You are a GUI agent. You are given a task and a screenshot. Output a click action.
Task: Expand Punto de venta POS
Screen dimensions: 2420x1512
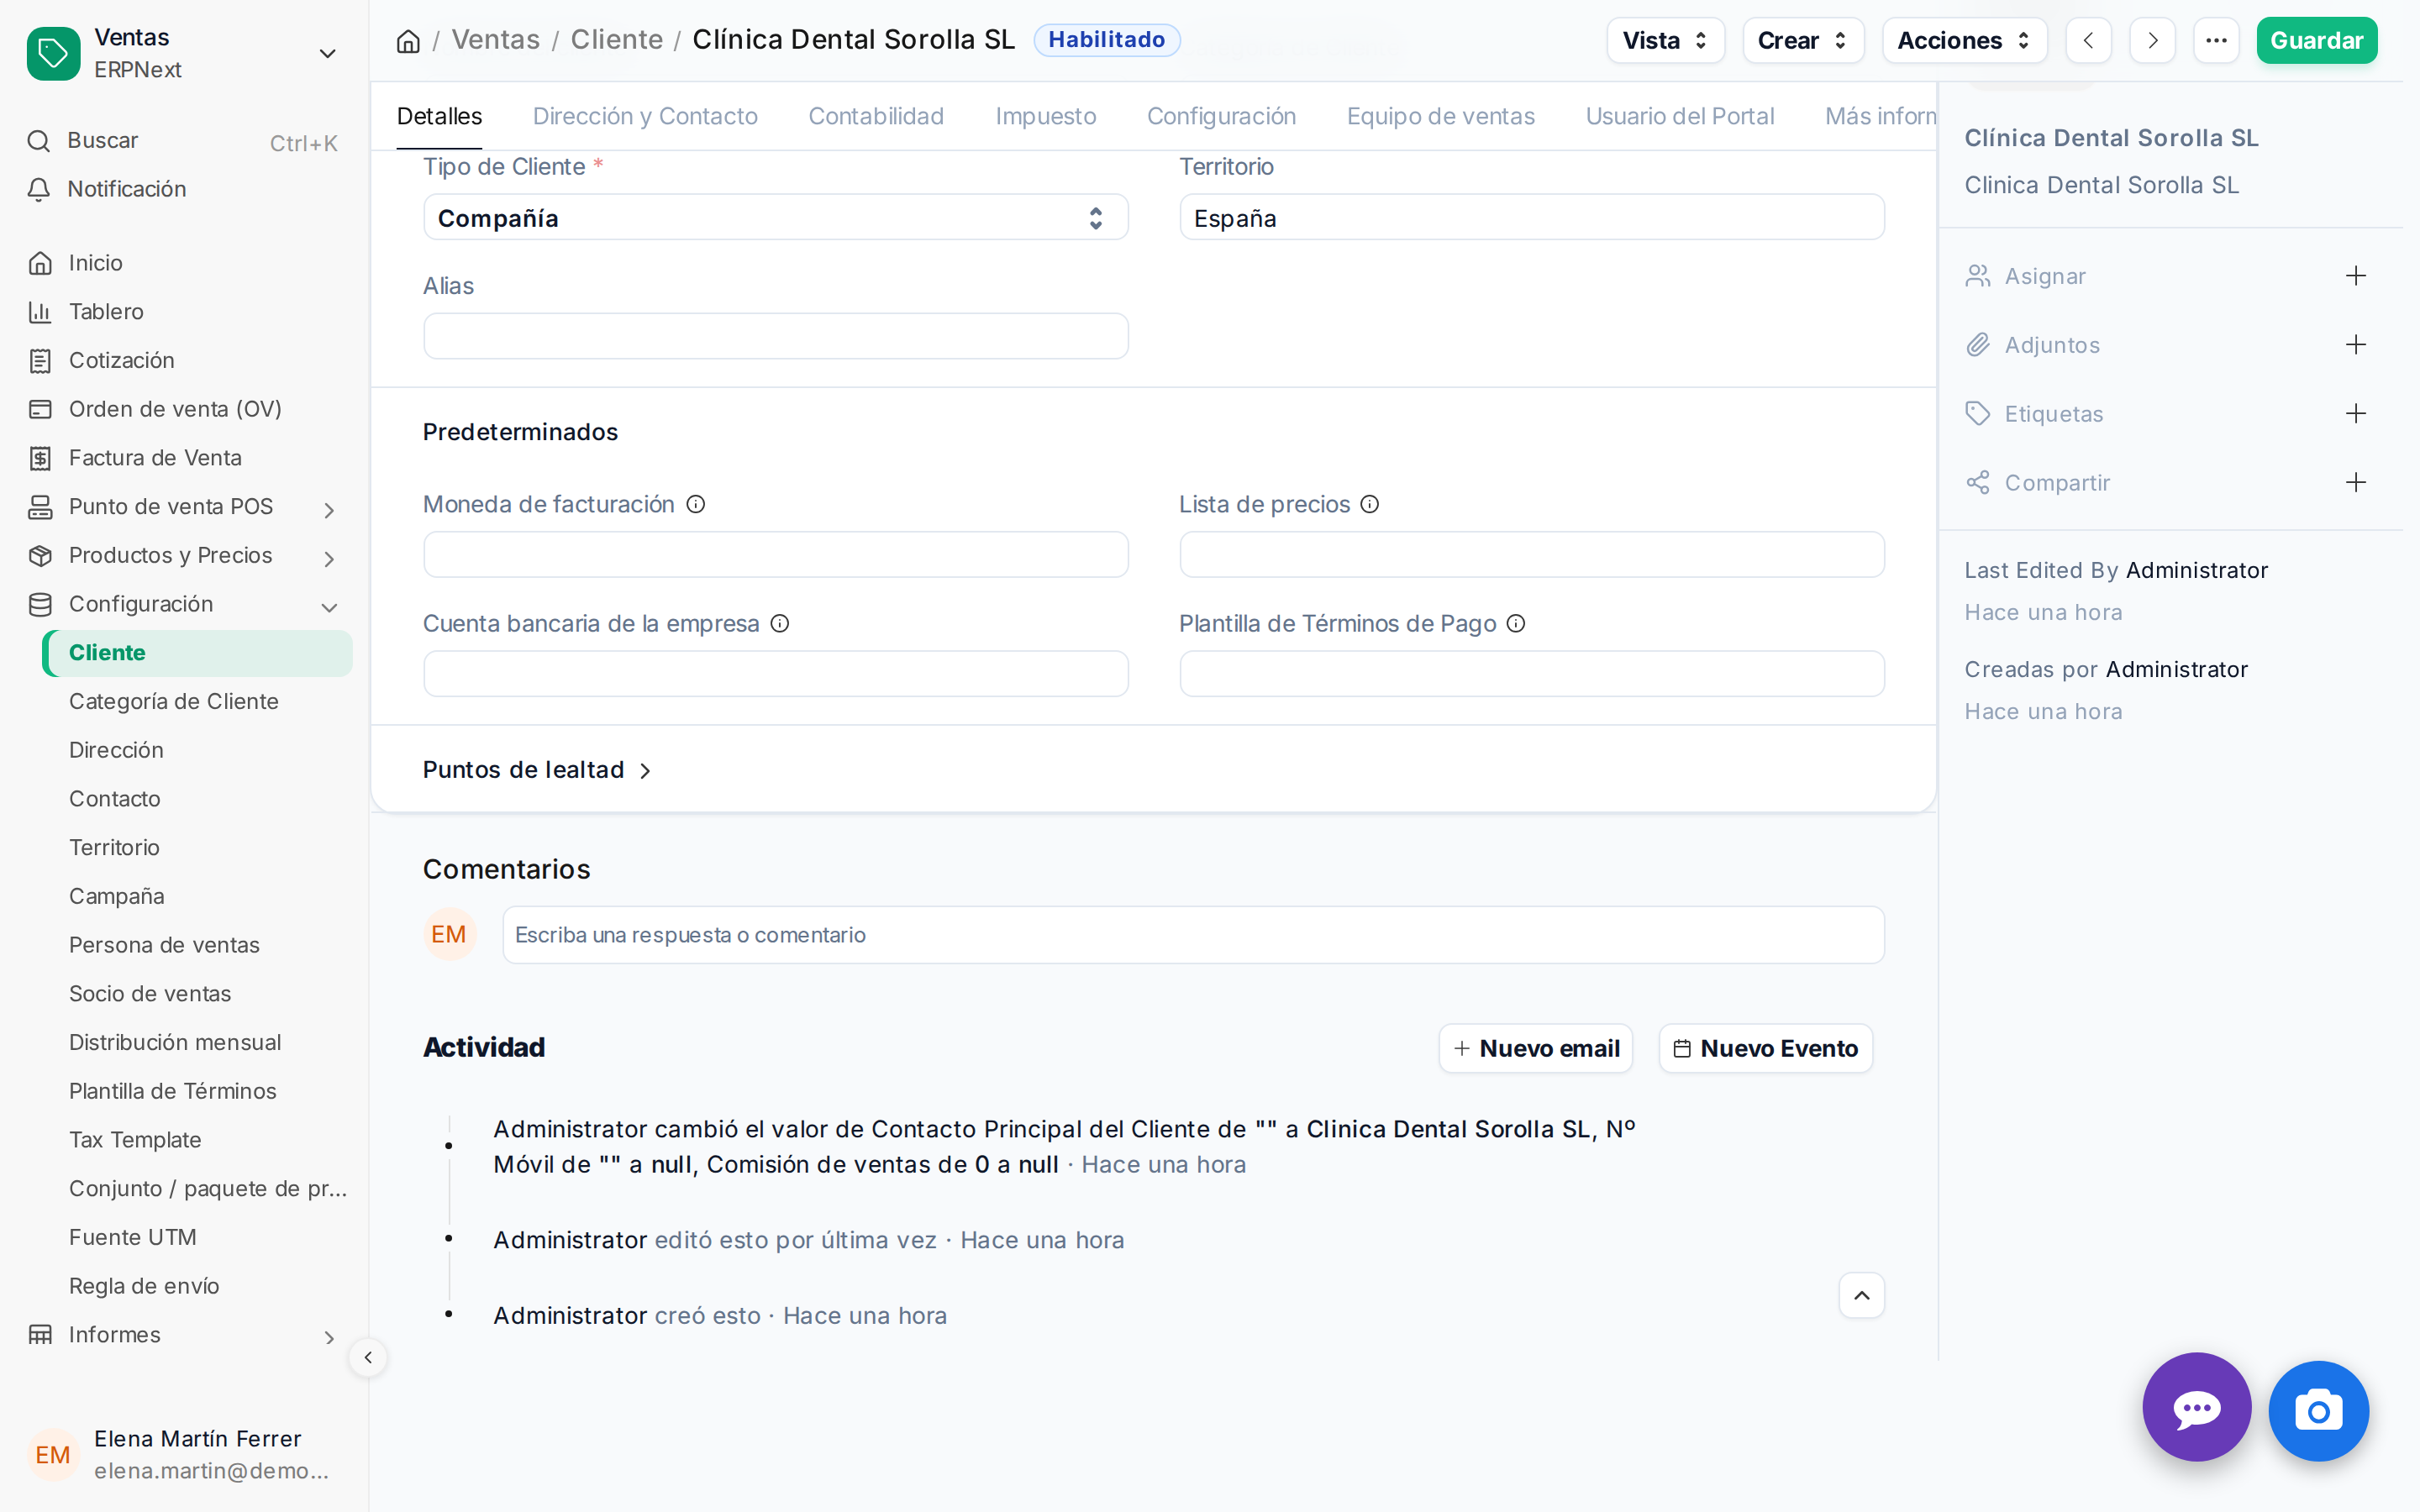click(329, 510)
